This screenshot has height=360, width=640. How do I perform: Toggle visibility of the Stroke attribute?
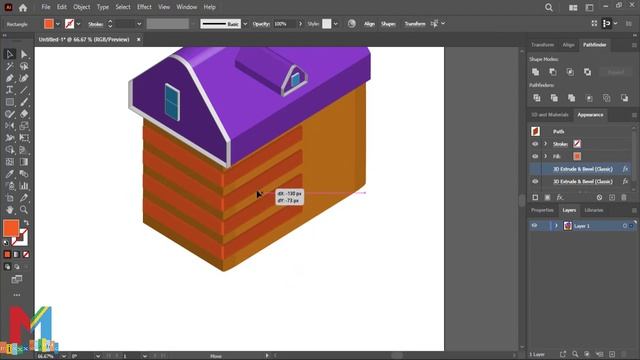[535, 144]
